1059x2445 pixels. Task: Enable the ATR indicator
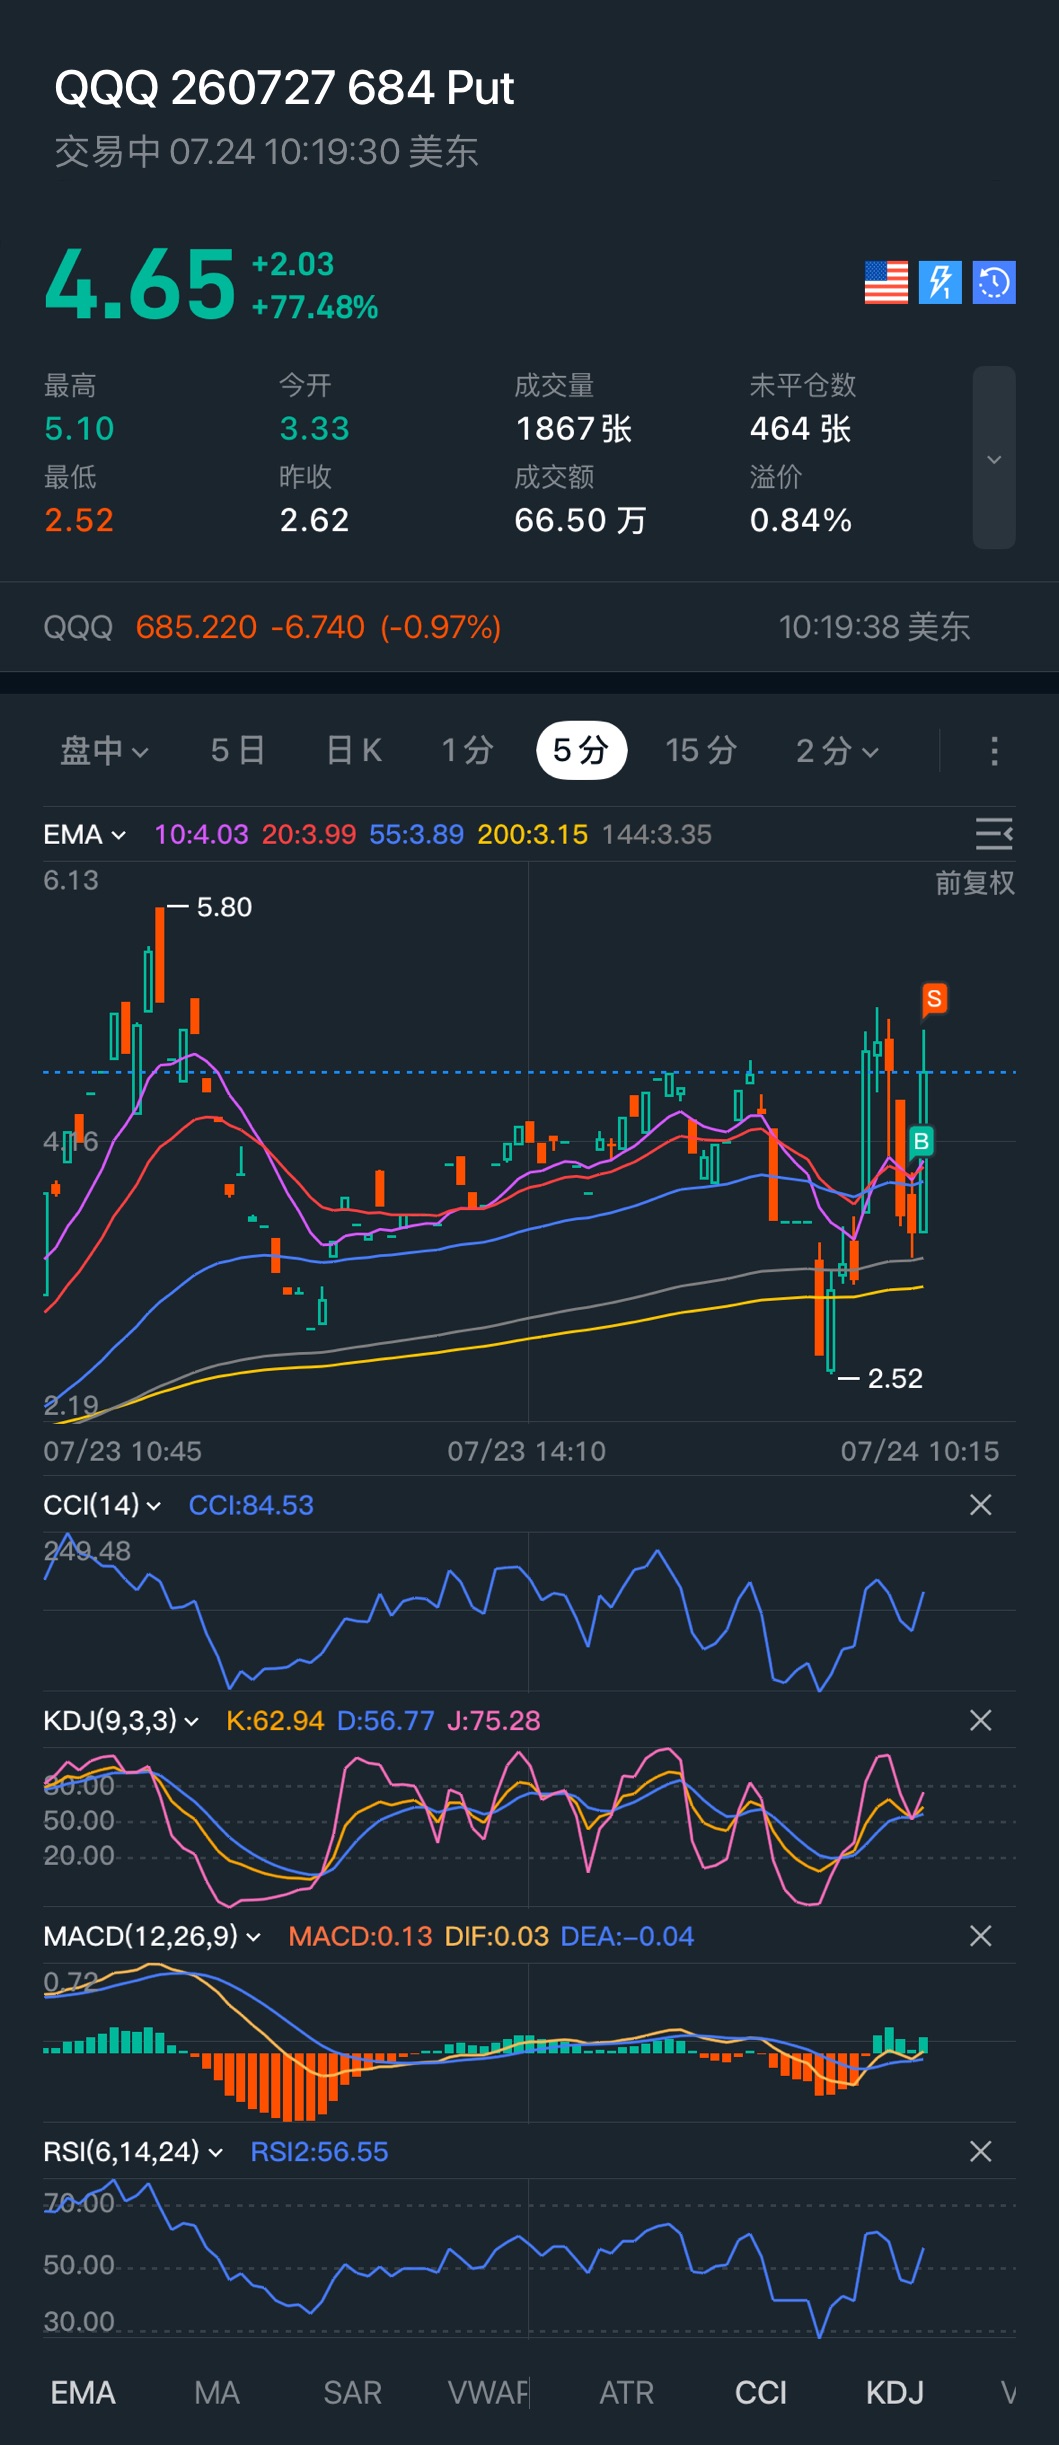(x=626, y=2393)
